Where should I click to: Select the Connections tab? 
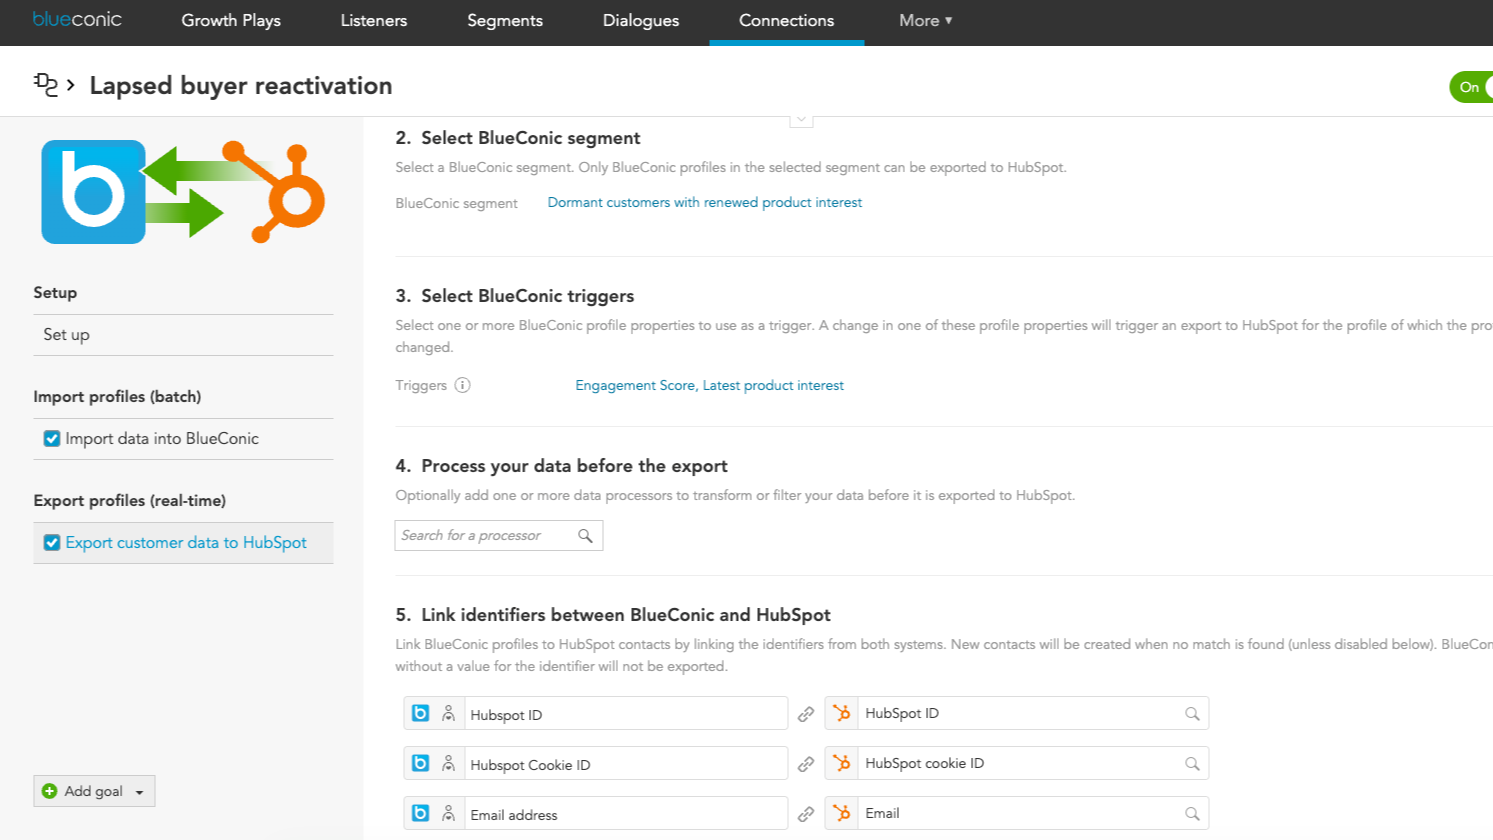(787, 20)
